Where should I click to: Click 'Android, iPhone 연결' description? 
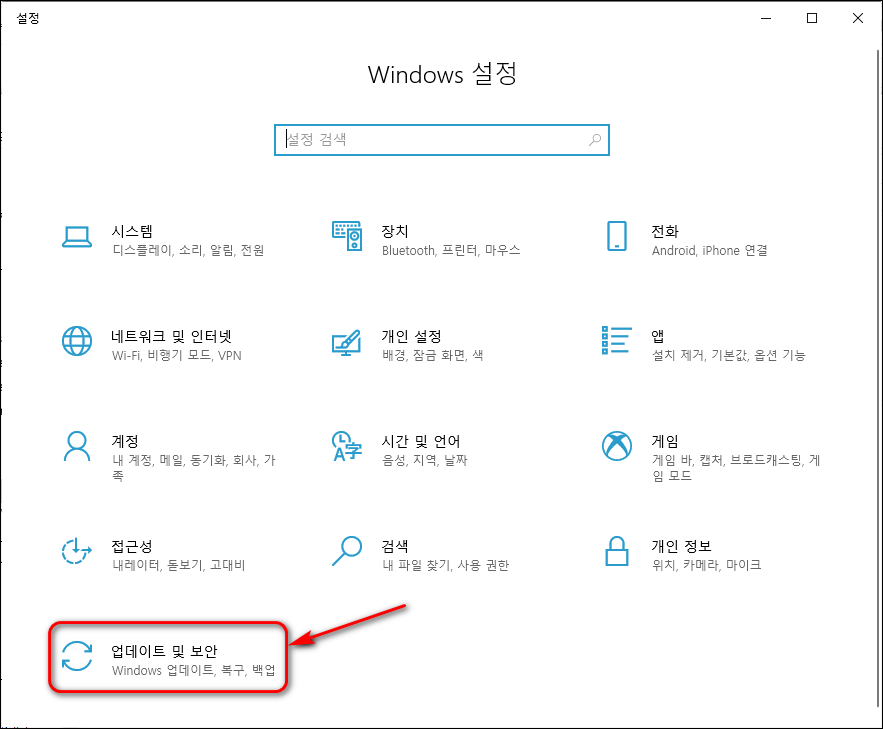tap(710, 250)
